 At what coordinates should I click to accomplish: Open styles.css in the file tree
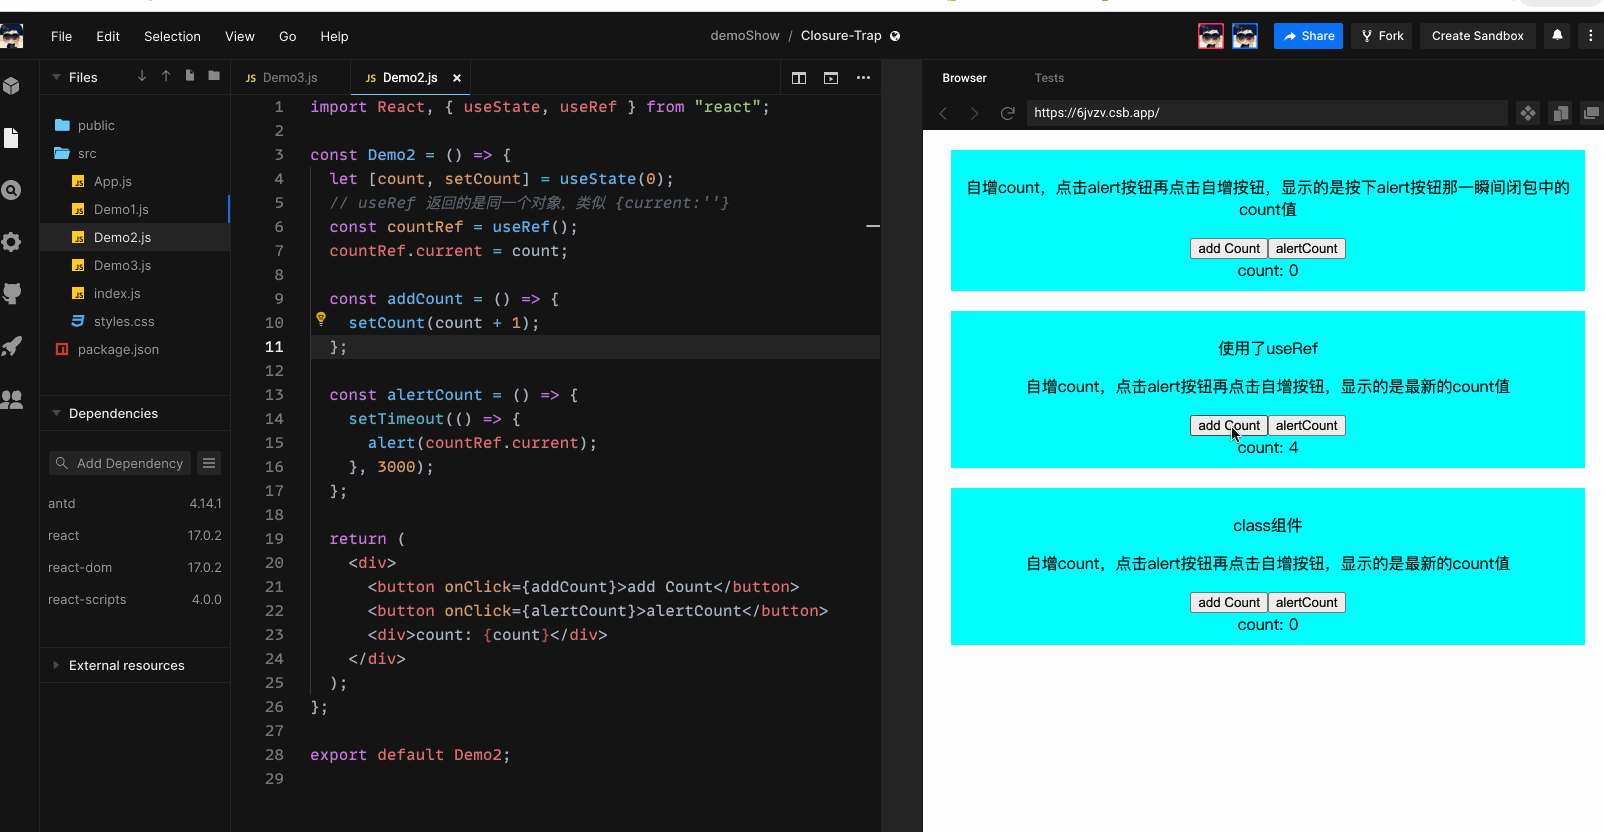point(135,321)
